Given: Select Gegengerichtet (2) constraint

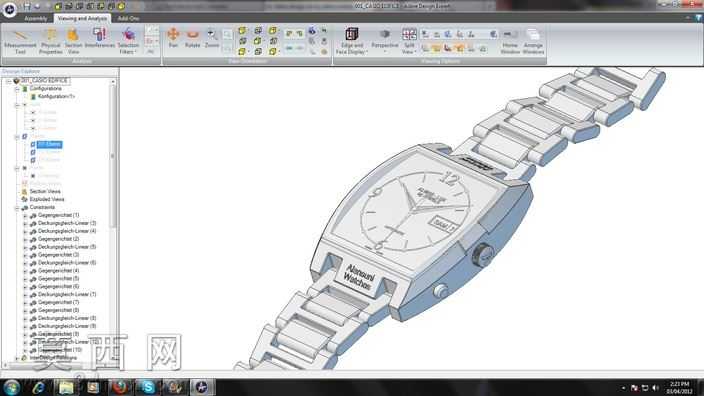Looking at the screenshot, I should [58, 239].
